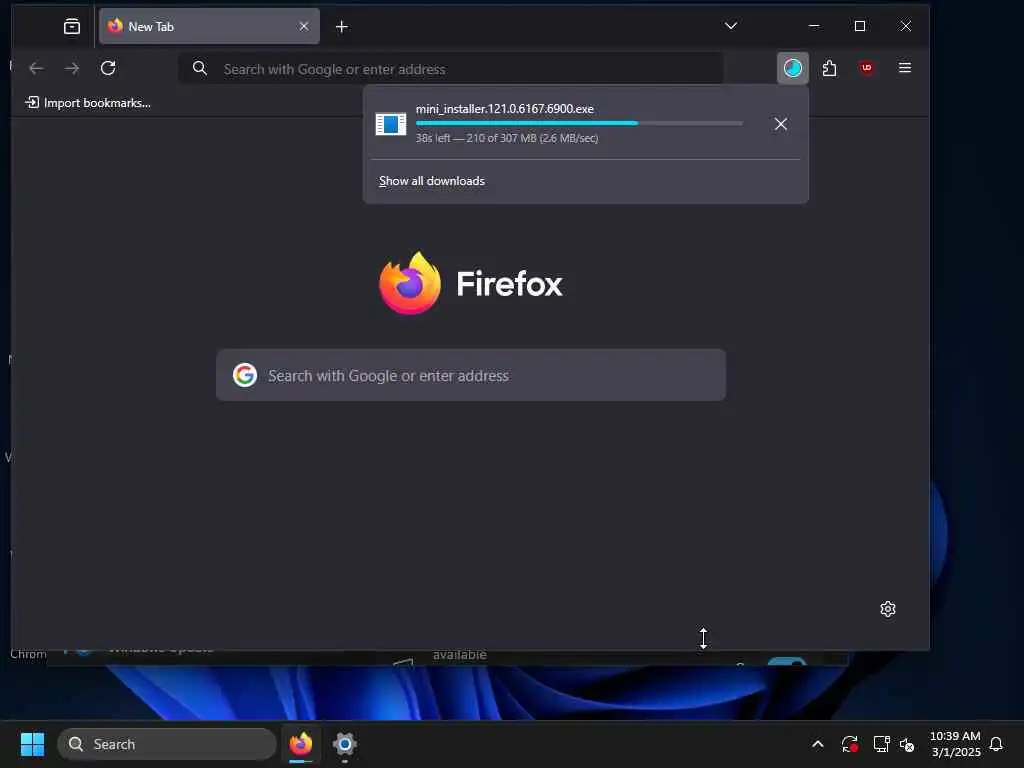Open the uBlock Origin extension icon
This screenshot has height=768, width=1024.
click(x=867, y=68)
